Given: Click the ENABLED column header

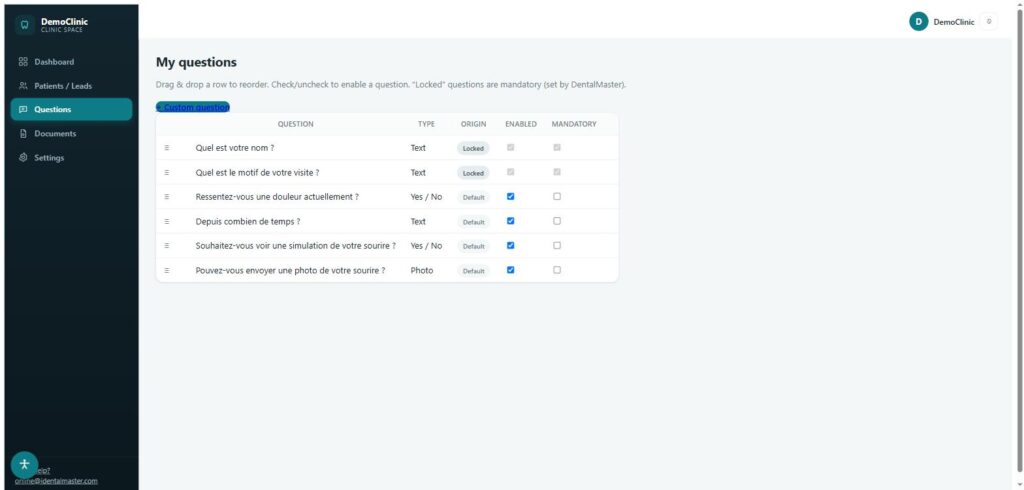Looking at the screenshot, I should [520, 124].
